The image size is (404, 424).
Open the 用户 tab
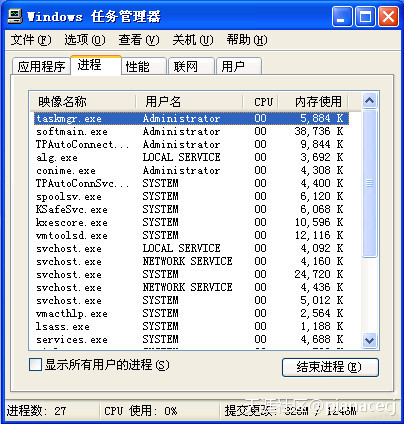point(239,66)
